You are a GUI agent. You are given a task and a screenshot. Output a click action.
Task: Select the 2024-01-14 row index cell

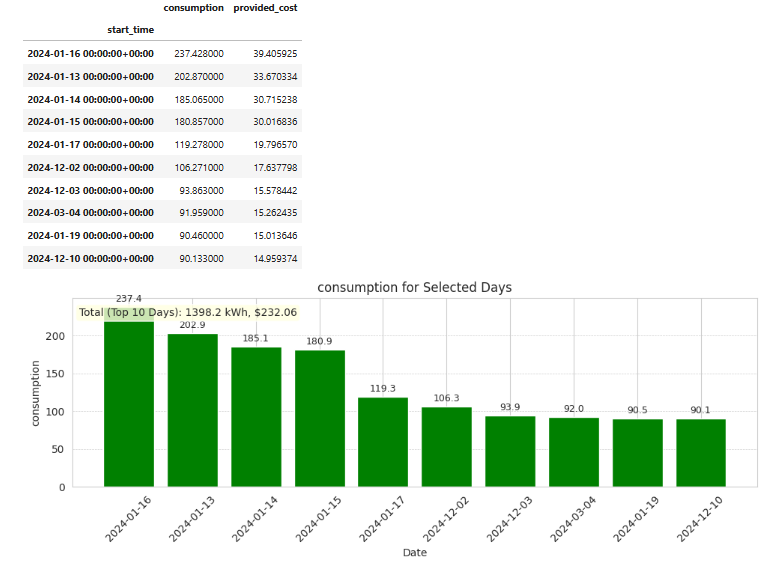coord(90,99)
